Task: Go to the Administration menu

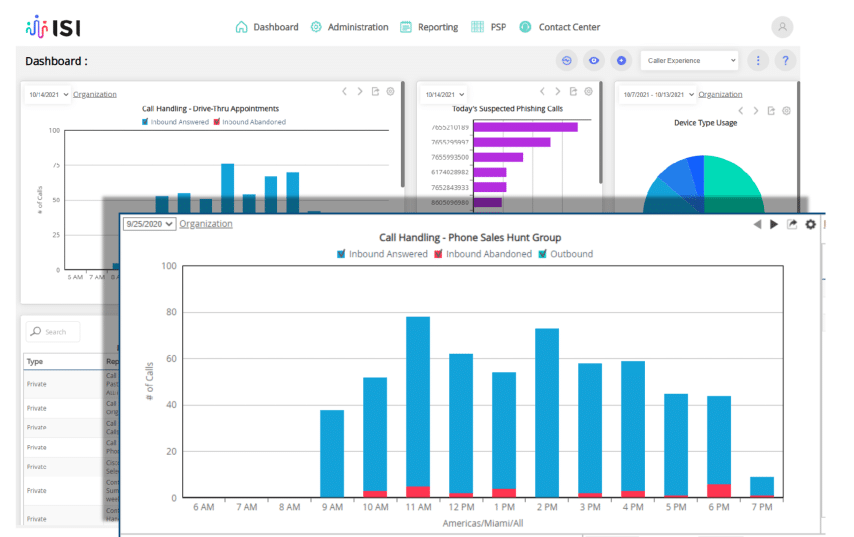Action: coord(349,27)
